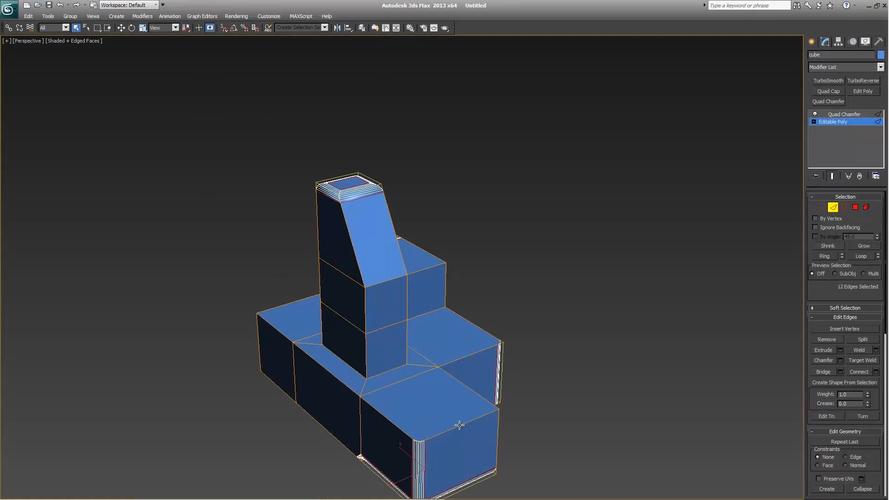Activate the Select and Uniform Scale tool
Screen dimensions: 889x500
coord(143,28)
